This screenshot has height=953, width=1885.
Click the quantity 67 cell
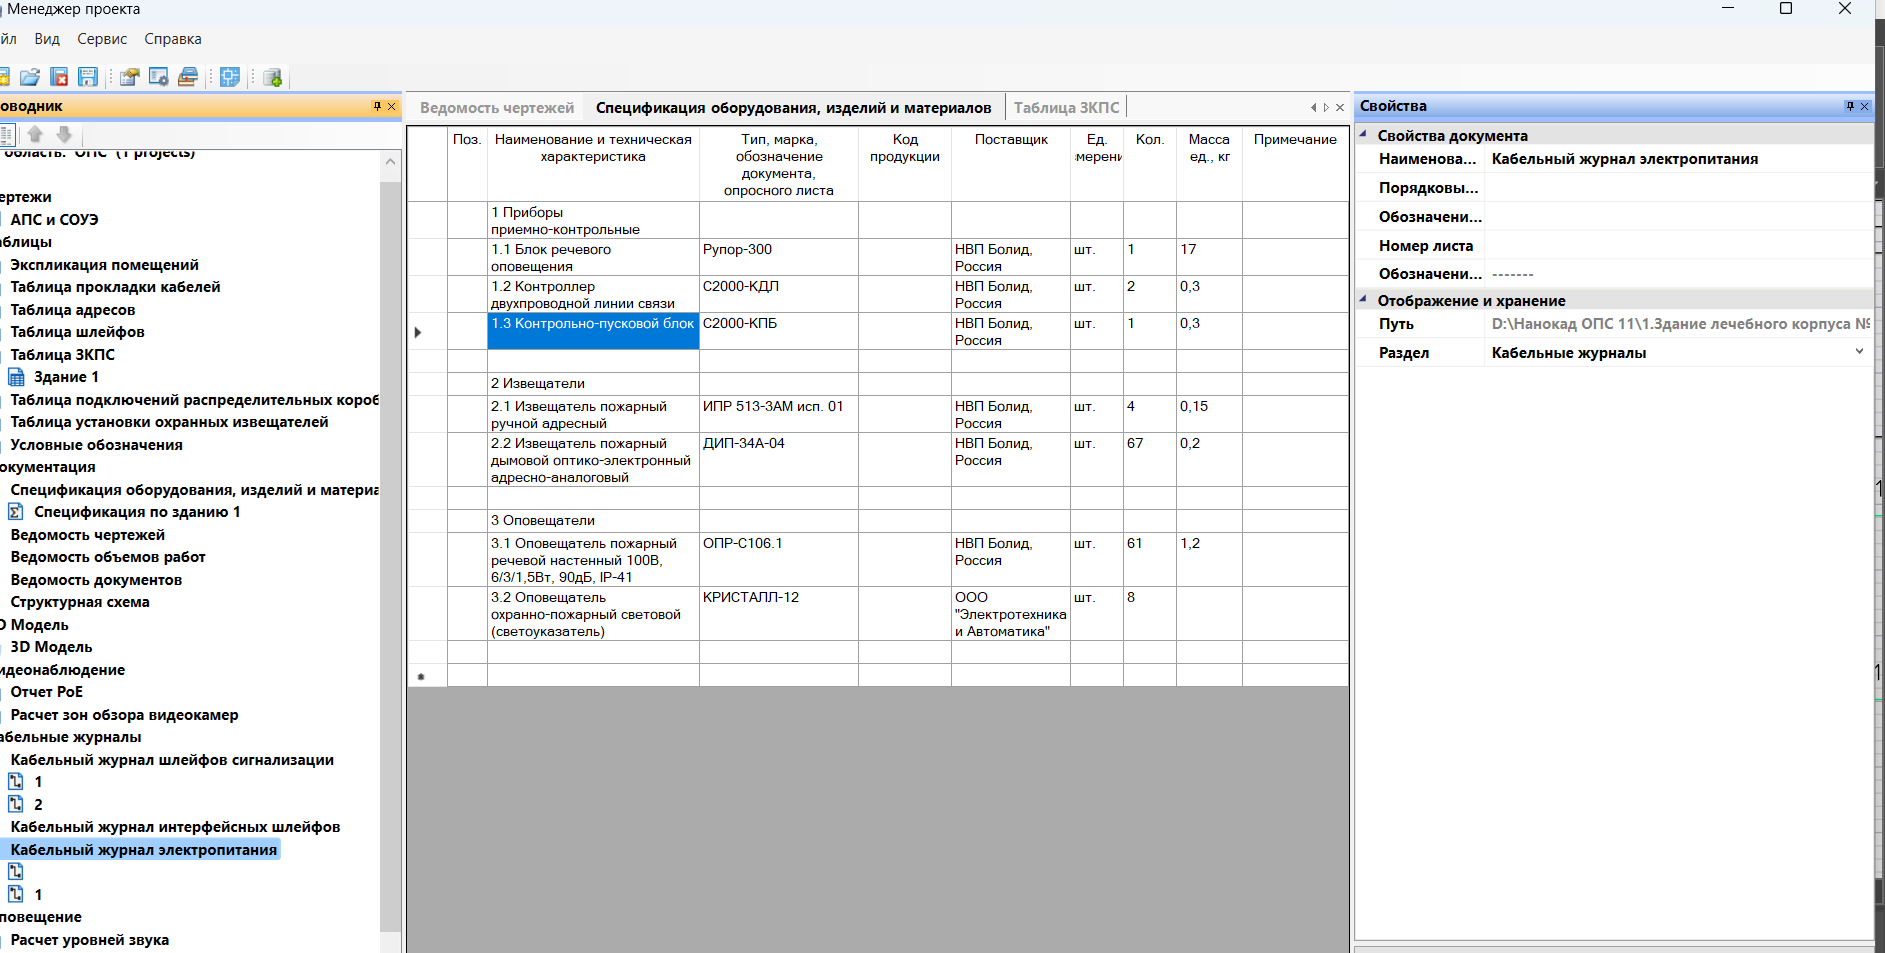click(1149, 460)
